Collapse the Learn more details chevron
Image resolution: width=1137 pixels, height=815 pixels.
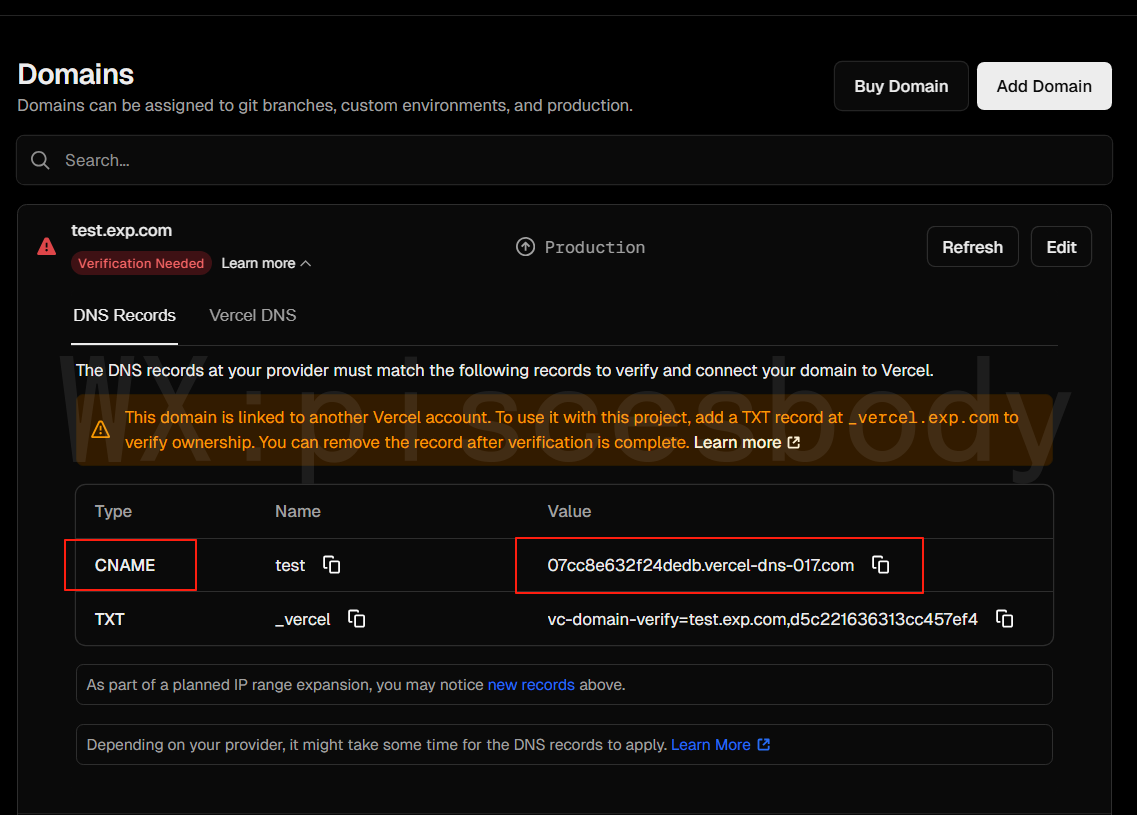pyautogui.click(x=306, y=264)
